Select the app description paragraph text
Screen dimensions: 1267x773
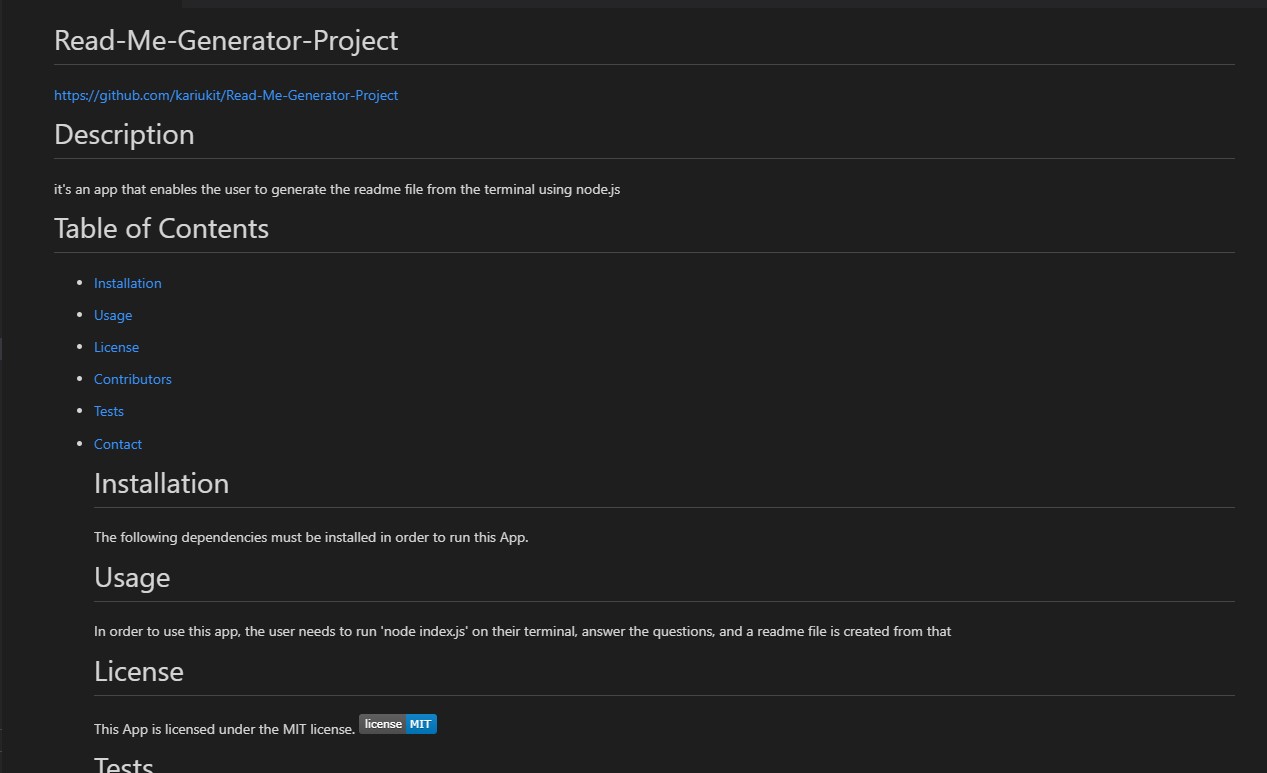[x=336, y=189]
